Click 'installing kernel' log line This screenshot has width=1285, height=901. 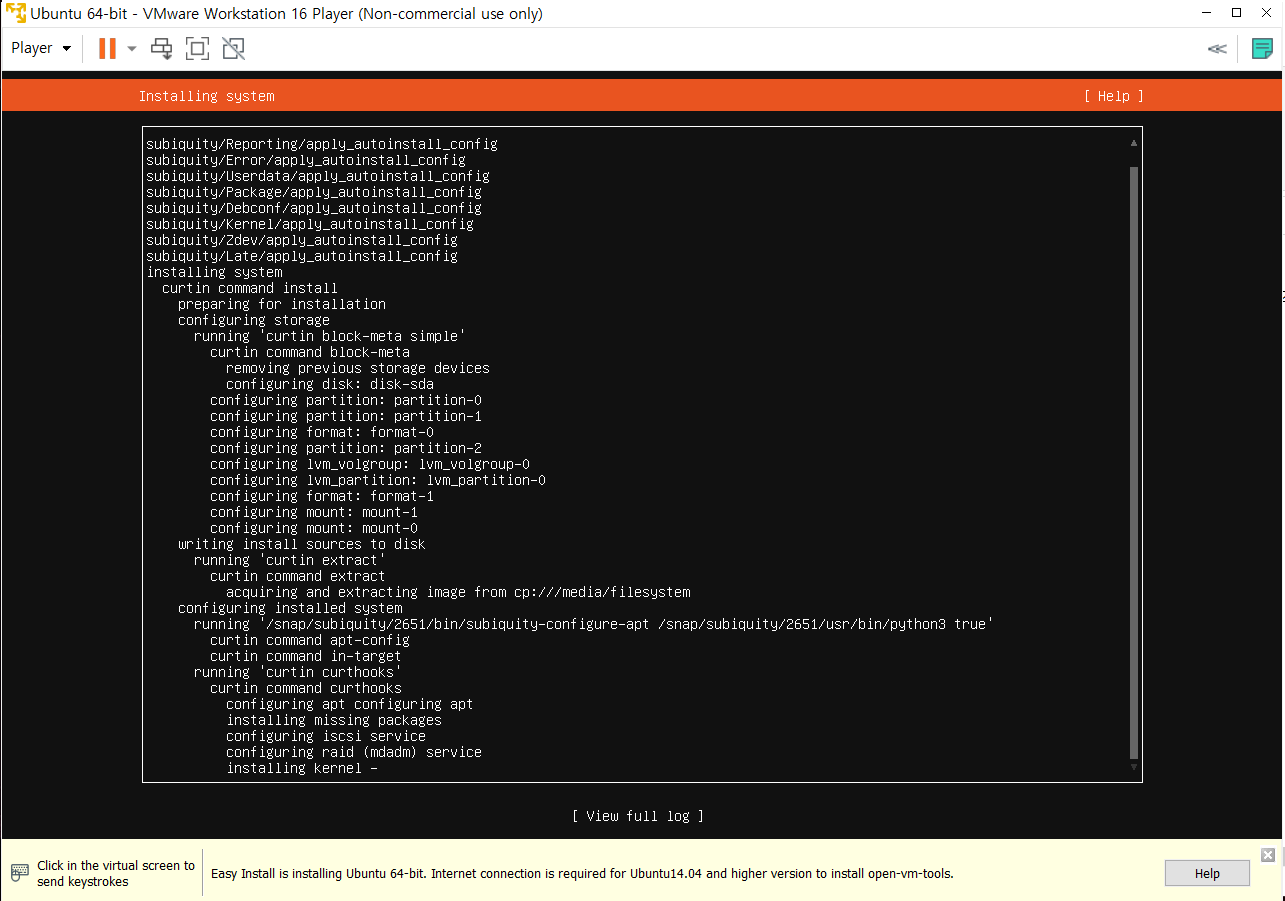tap(302, 768)
